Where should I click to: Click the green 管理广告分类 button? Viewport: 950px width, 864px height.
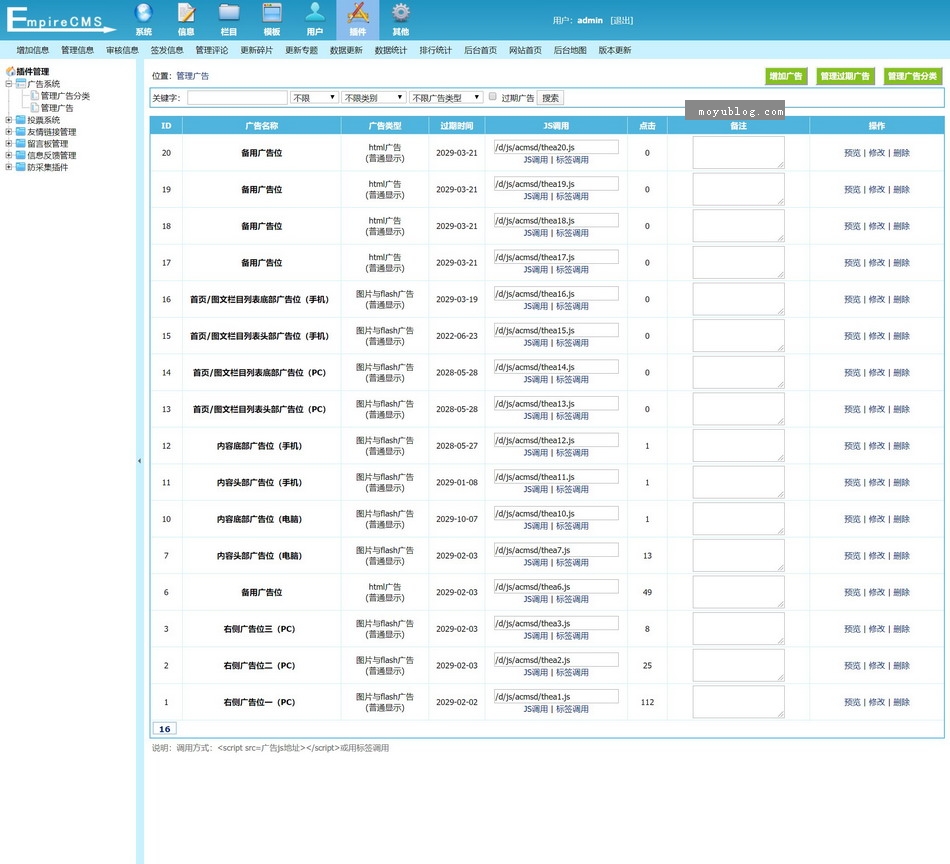pyautogui.click(x=912, y=76)
